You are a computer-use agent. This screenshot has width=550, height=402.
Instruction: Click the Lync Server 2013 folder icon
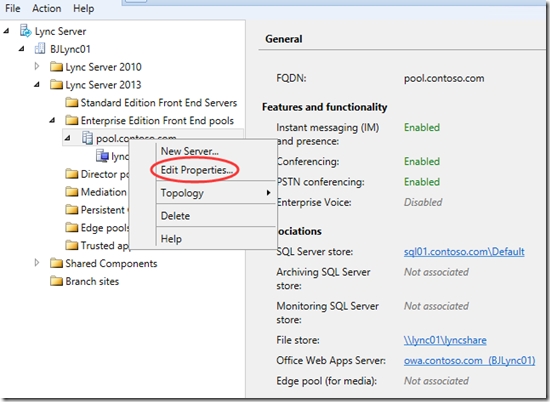(56, 85)
